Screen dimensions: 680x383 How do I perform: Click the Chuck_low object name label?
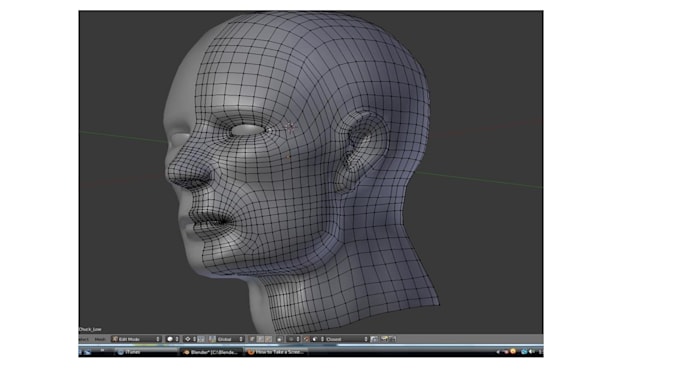coord(90,329)
